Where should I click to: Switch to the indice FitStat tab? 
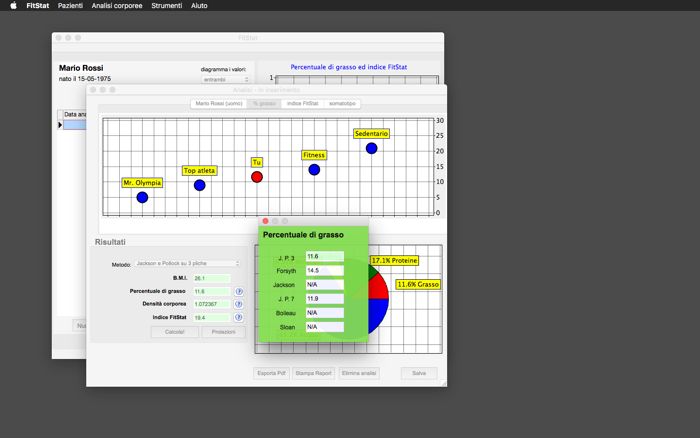(x=303, y=104)
